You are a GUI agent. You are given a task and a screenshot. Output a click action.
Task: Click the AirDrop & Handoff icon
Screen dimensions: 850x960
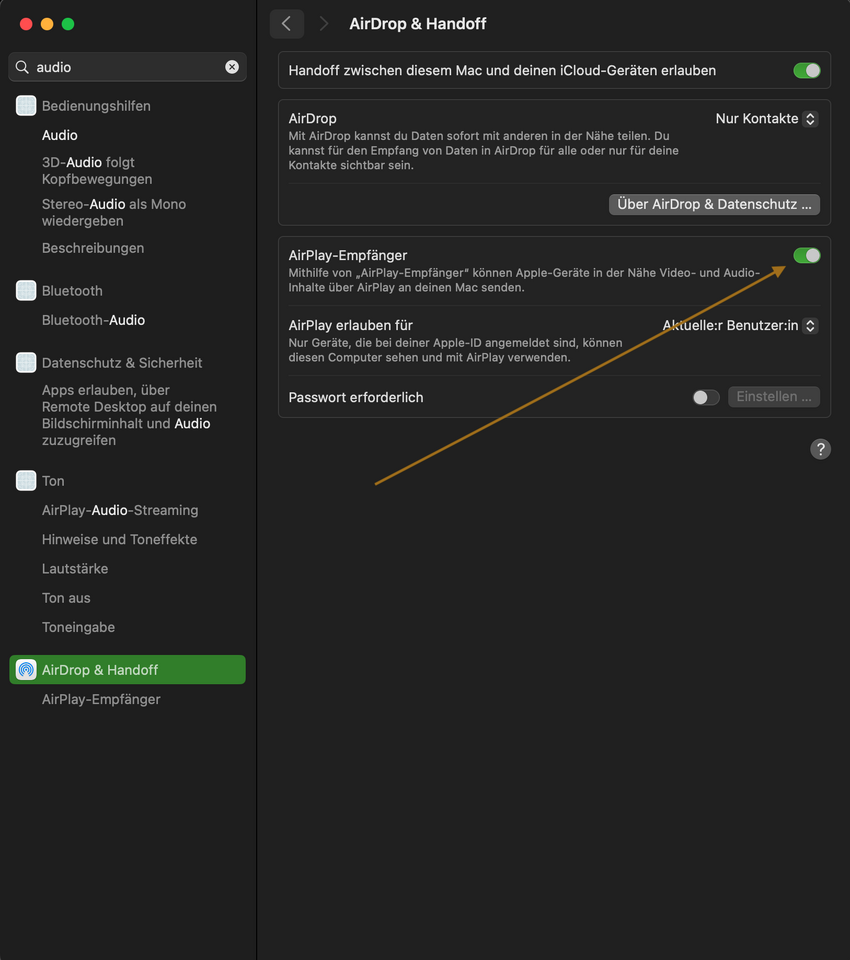(26, 670)
